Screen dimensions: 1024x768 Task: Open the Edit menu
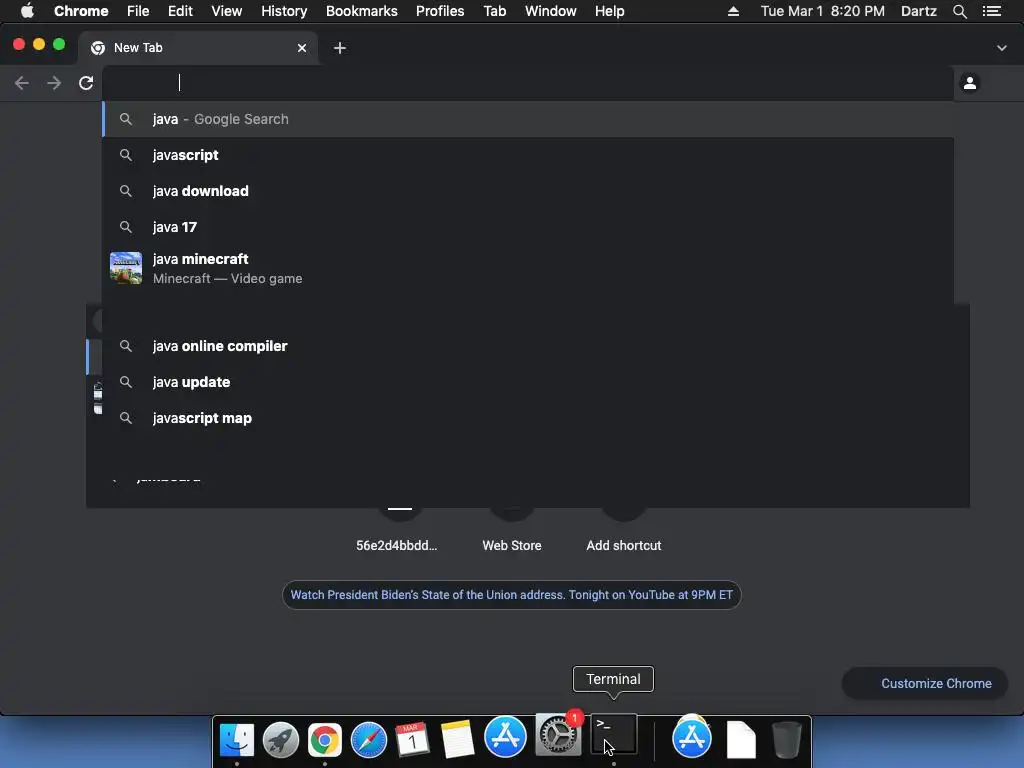coord(180,11)
